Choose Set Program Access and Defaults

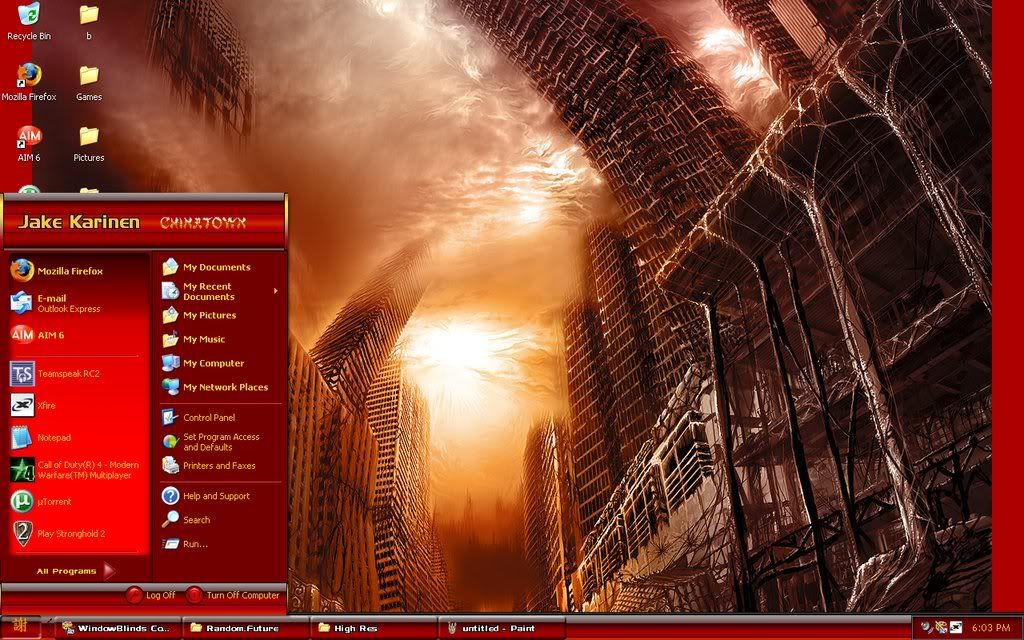221,442
